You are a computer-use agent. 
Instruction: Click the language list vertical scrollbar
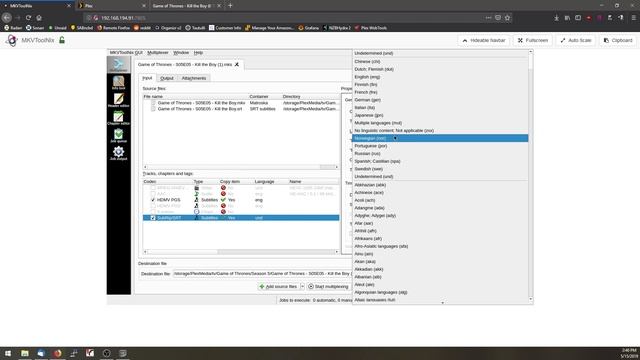(531, 176)
